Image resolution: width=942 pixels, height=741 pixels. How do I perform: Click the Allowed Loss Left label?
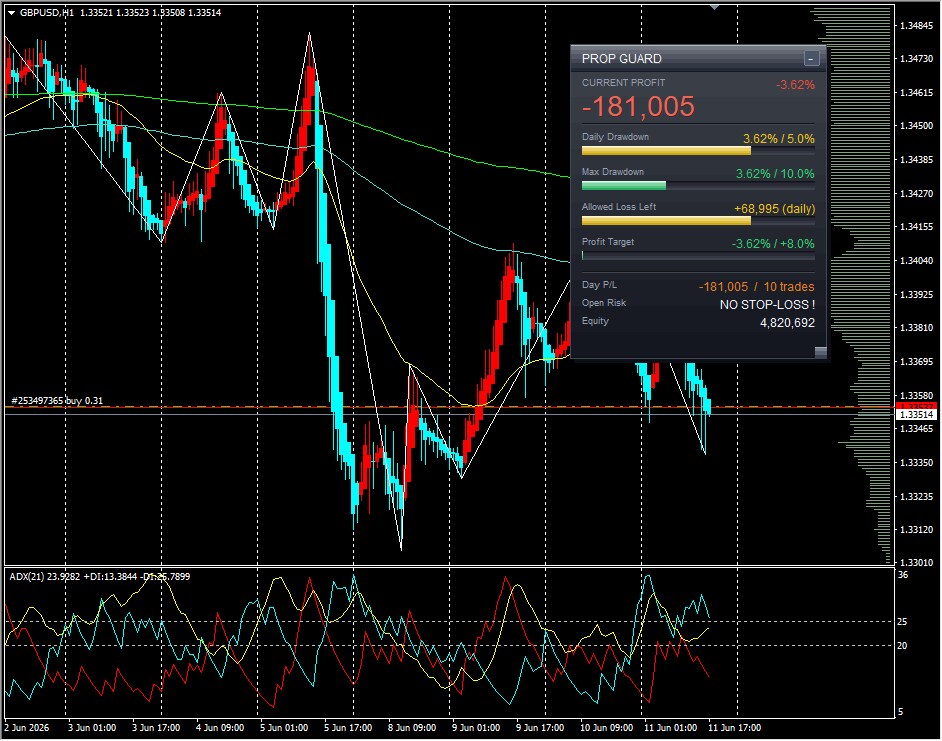(x=619, y=207)
